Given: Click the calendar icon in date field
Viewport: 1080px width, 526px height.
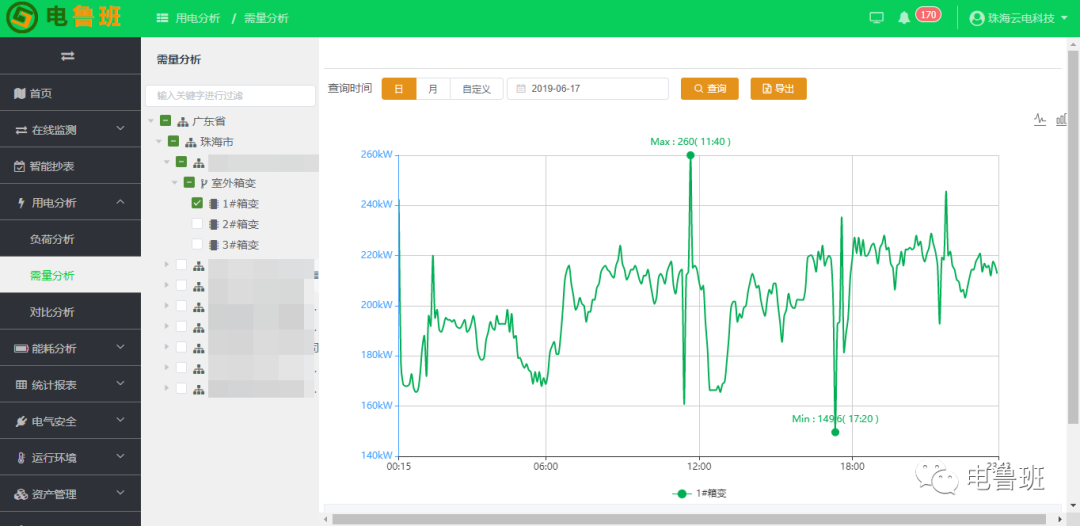Looking at the screenshot, I should coord(520,89).
